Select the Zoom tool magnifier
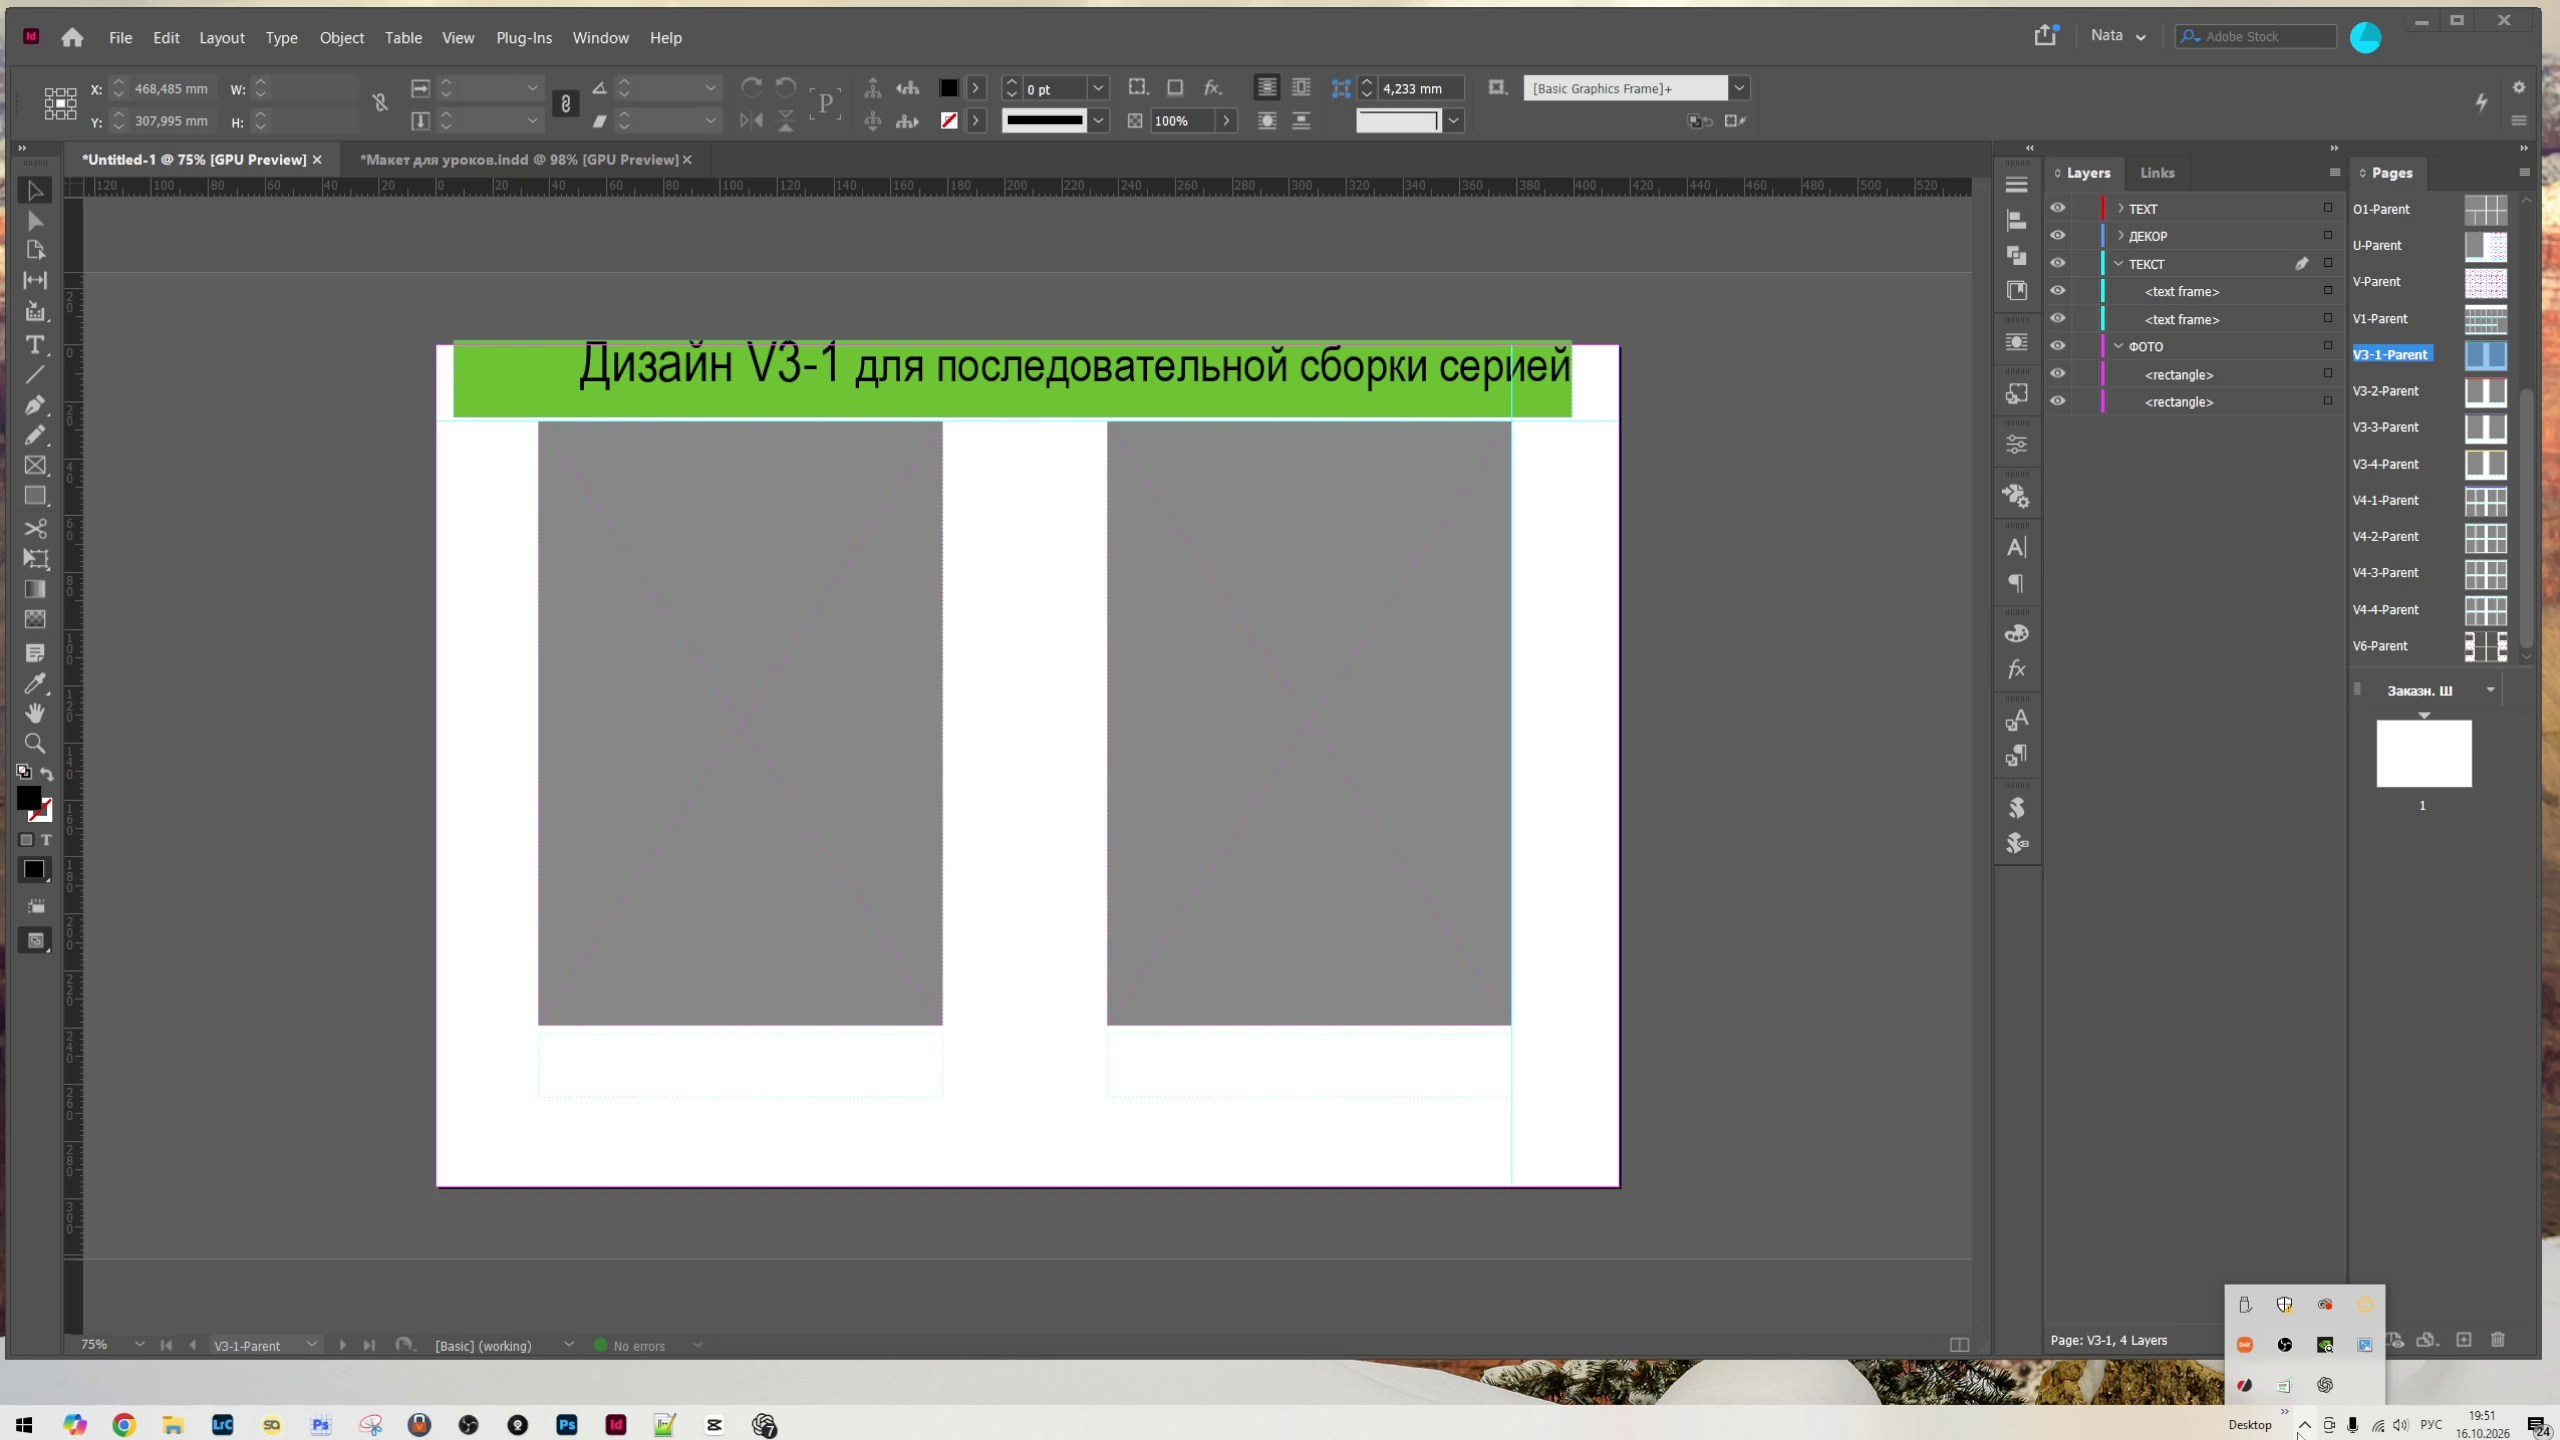This screenshot has height=1440, width=2560. click(35, 743)
